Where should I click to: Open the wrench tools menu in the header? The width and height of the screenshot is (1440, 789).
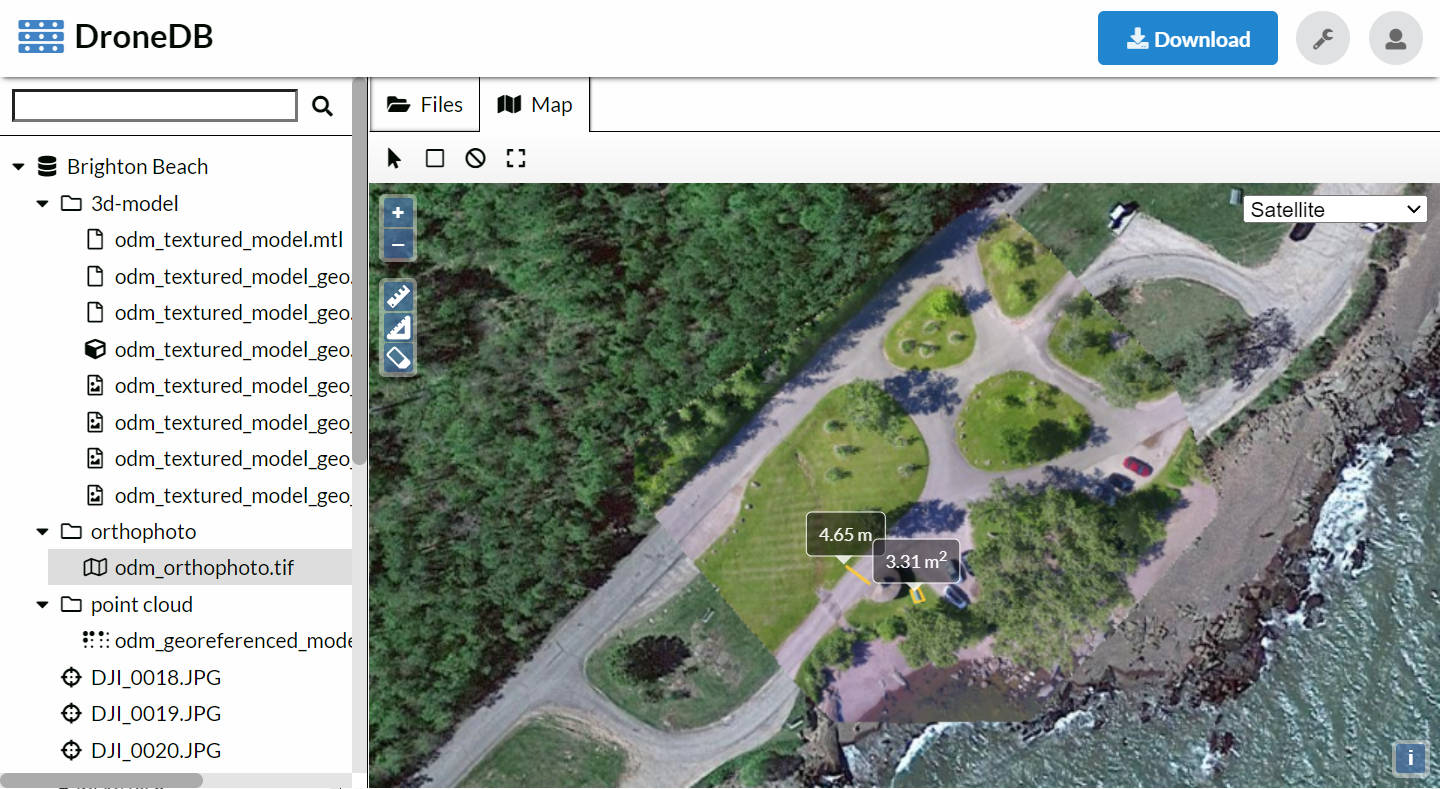[x=1322, y=38]
